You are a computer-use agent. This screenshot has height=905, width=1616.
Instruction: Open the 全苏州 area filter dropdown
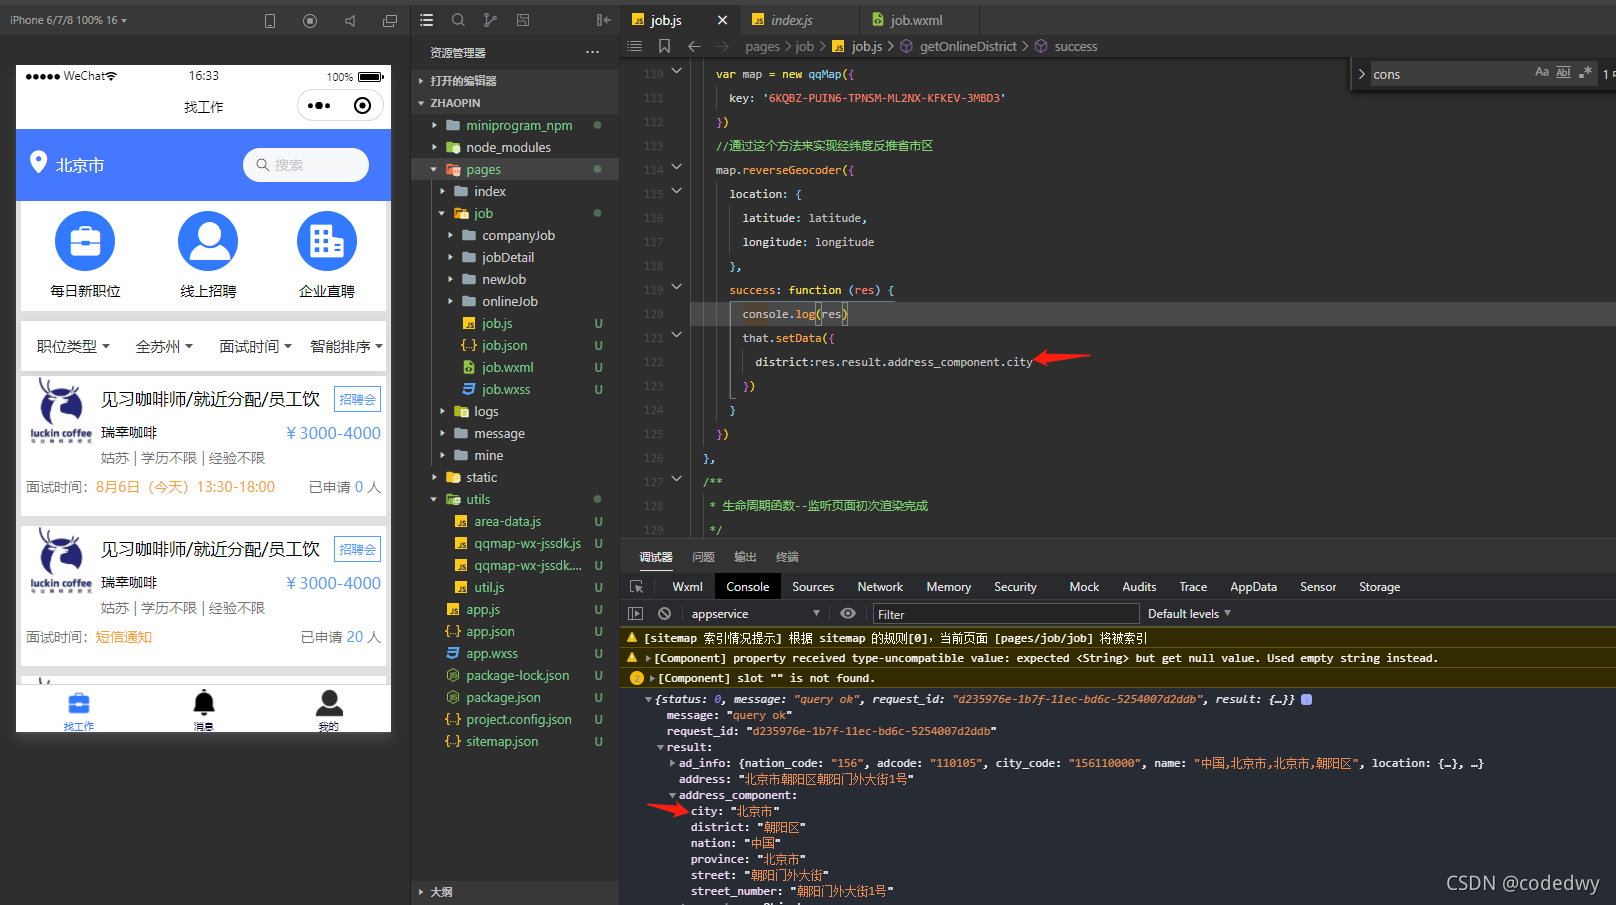[x=164, y=346]
